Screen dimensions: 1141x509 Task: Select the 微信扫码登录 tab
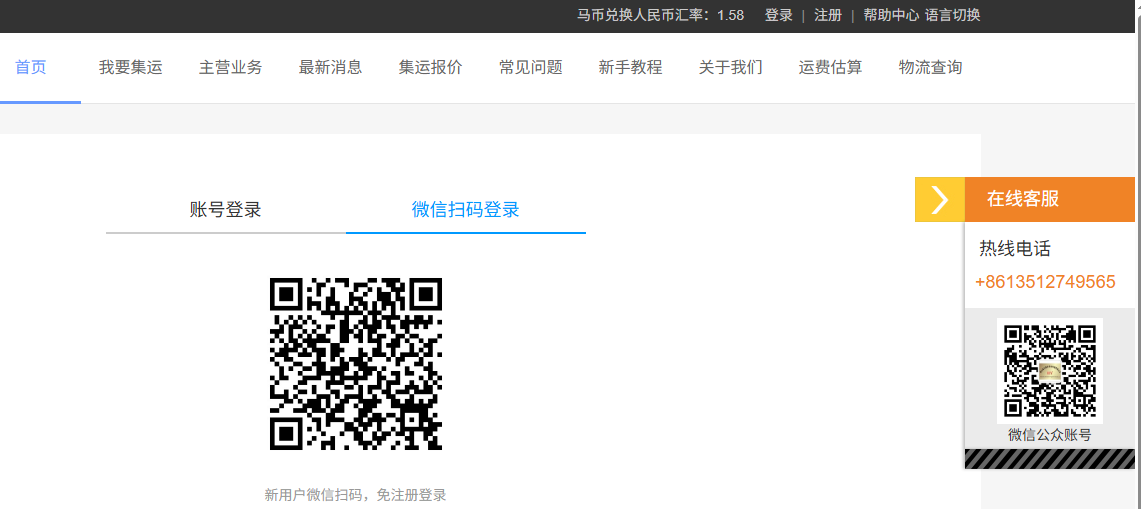pyautogui.click(x=466, y=210)
